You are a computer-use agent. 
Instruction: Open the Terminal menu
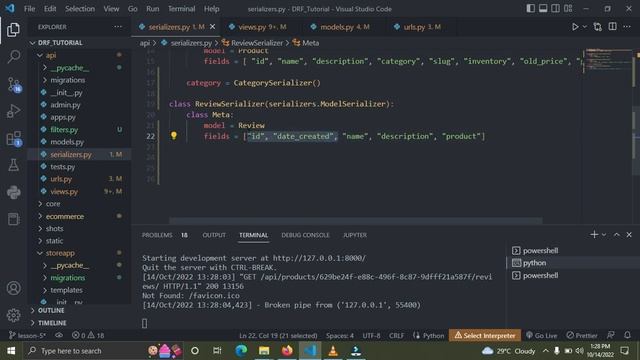pos(181,9)
